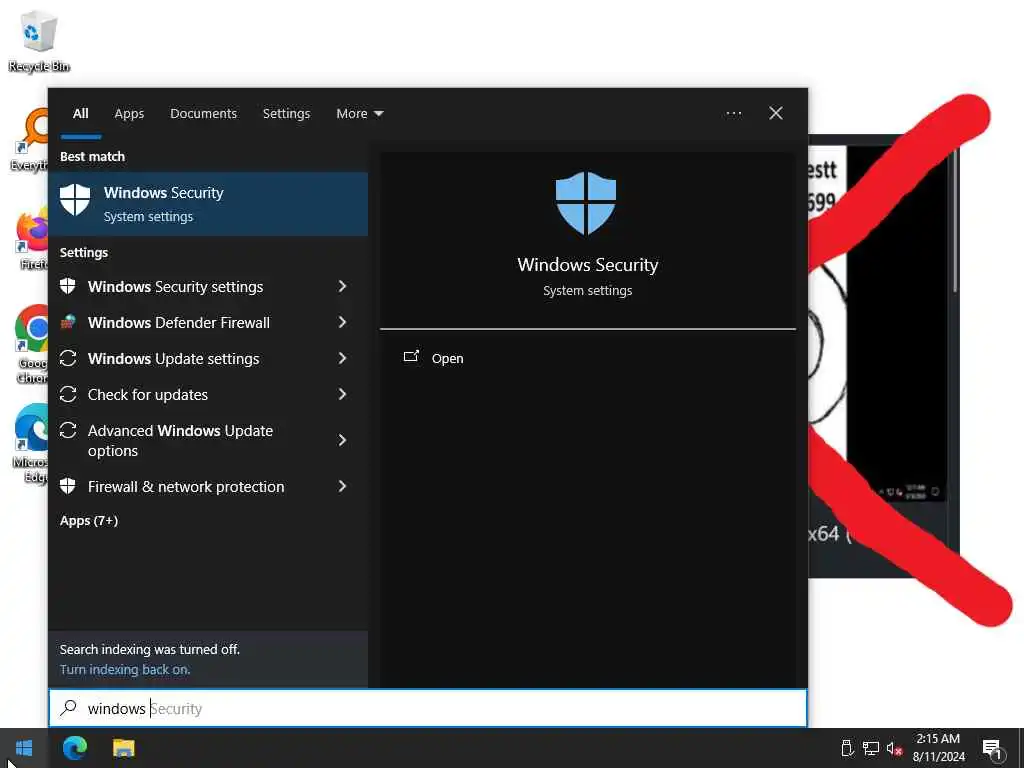Open the notification center icon
Image resolution: width=1024 pixels, height=768 pixels.
coord(993,748)
